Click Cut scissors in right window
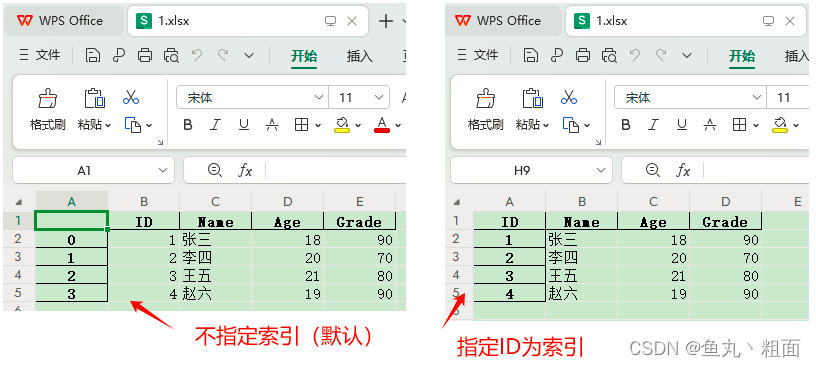The width and height of the screenshot is (816, 367). point(569,97)
